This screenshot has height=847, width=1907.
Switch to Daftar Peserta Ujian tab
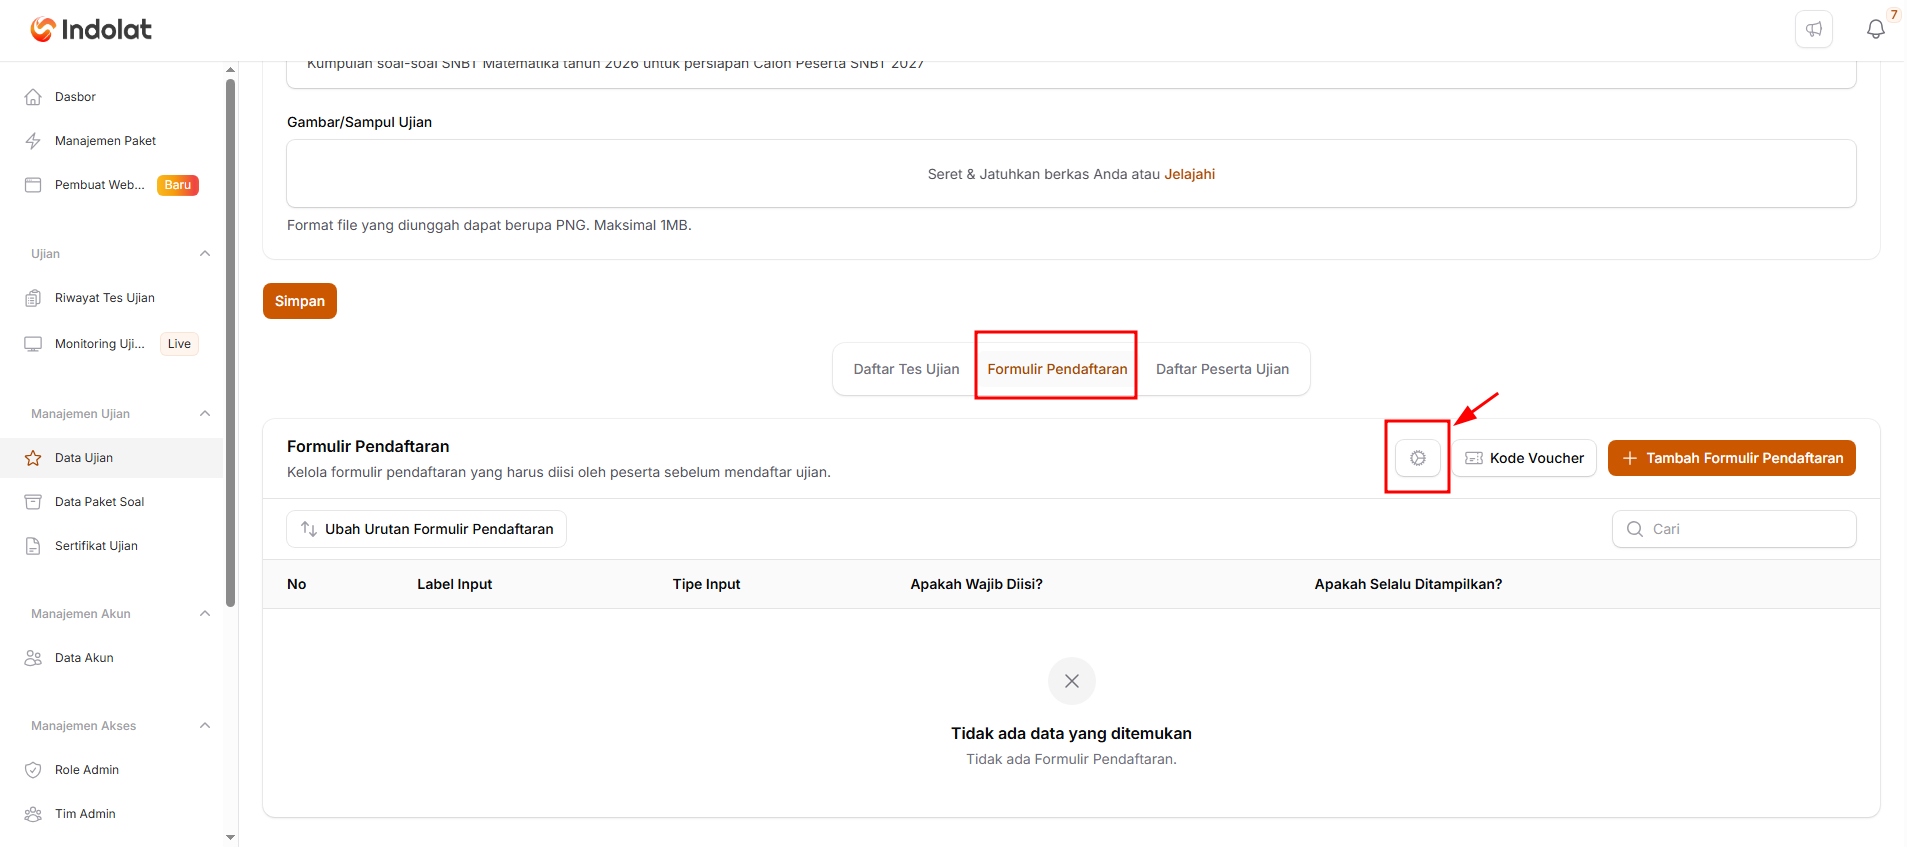tap(1222, 369)
